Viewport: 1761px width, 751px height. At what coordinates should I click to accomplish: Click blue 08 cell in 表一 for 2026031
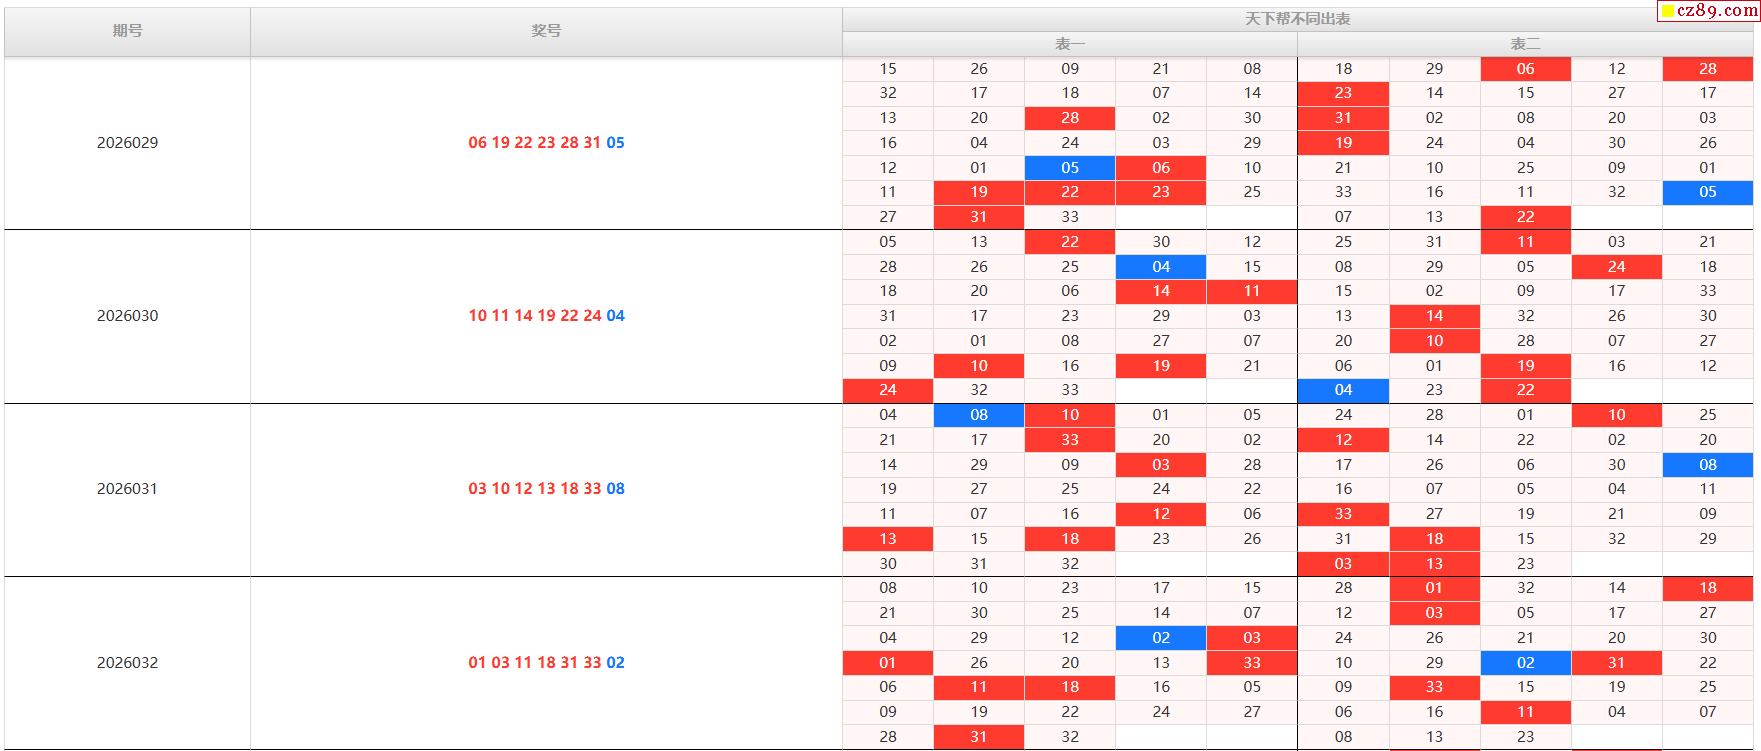coord(979,415)
